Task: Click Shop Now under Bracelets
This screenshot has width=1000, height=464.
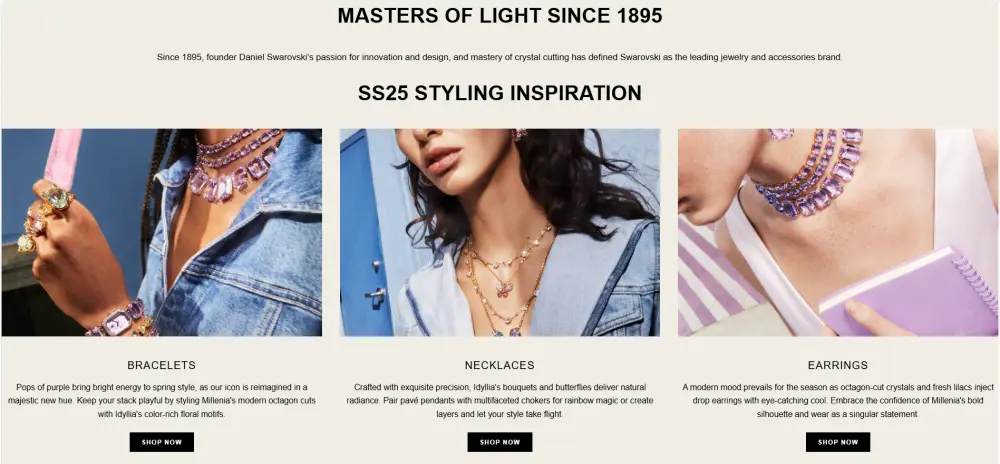Action: [x=161, y=442]
